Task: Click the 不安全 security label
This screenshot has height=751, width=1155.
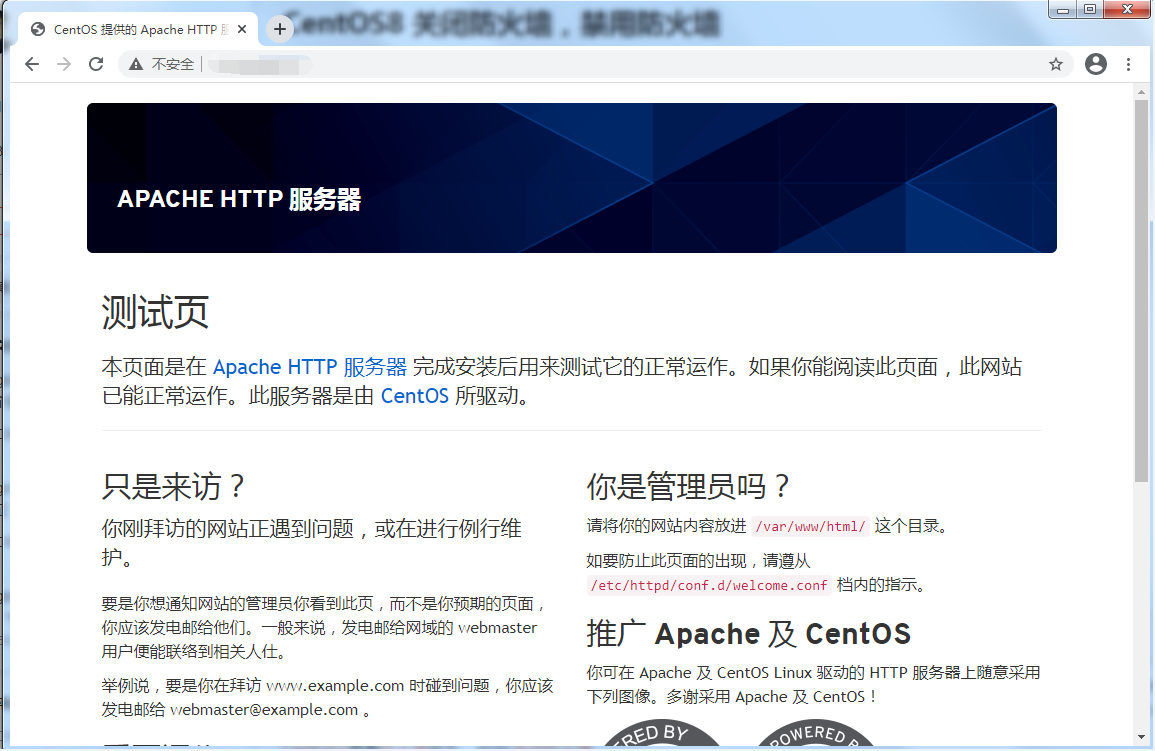Action: point(172,64)
